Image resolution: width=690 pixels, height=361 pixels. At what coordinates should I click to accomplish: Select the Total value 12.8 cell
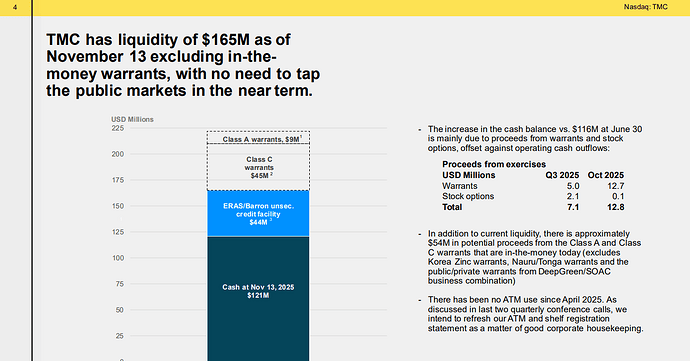tap(616, 207)
